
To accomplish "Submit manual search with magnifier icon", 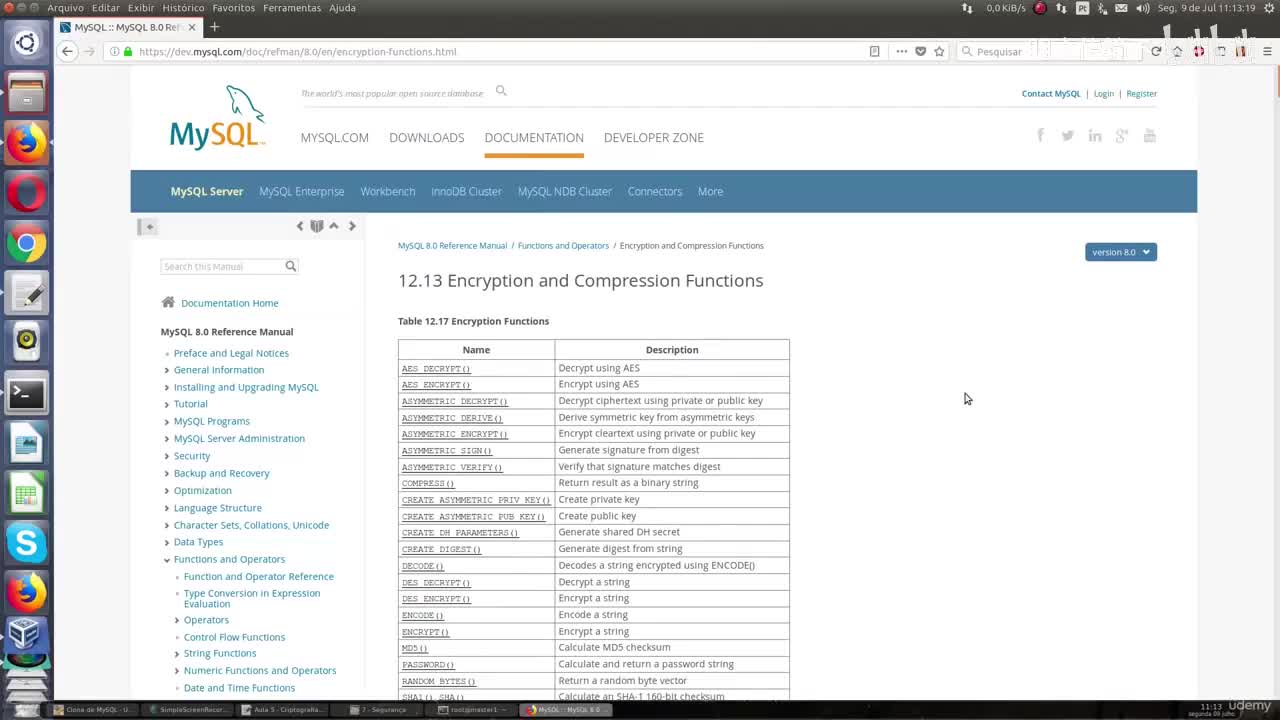I will point(291,266).
